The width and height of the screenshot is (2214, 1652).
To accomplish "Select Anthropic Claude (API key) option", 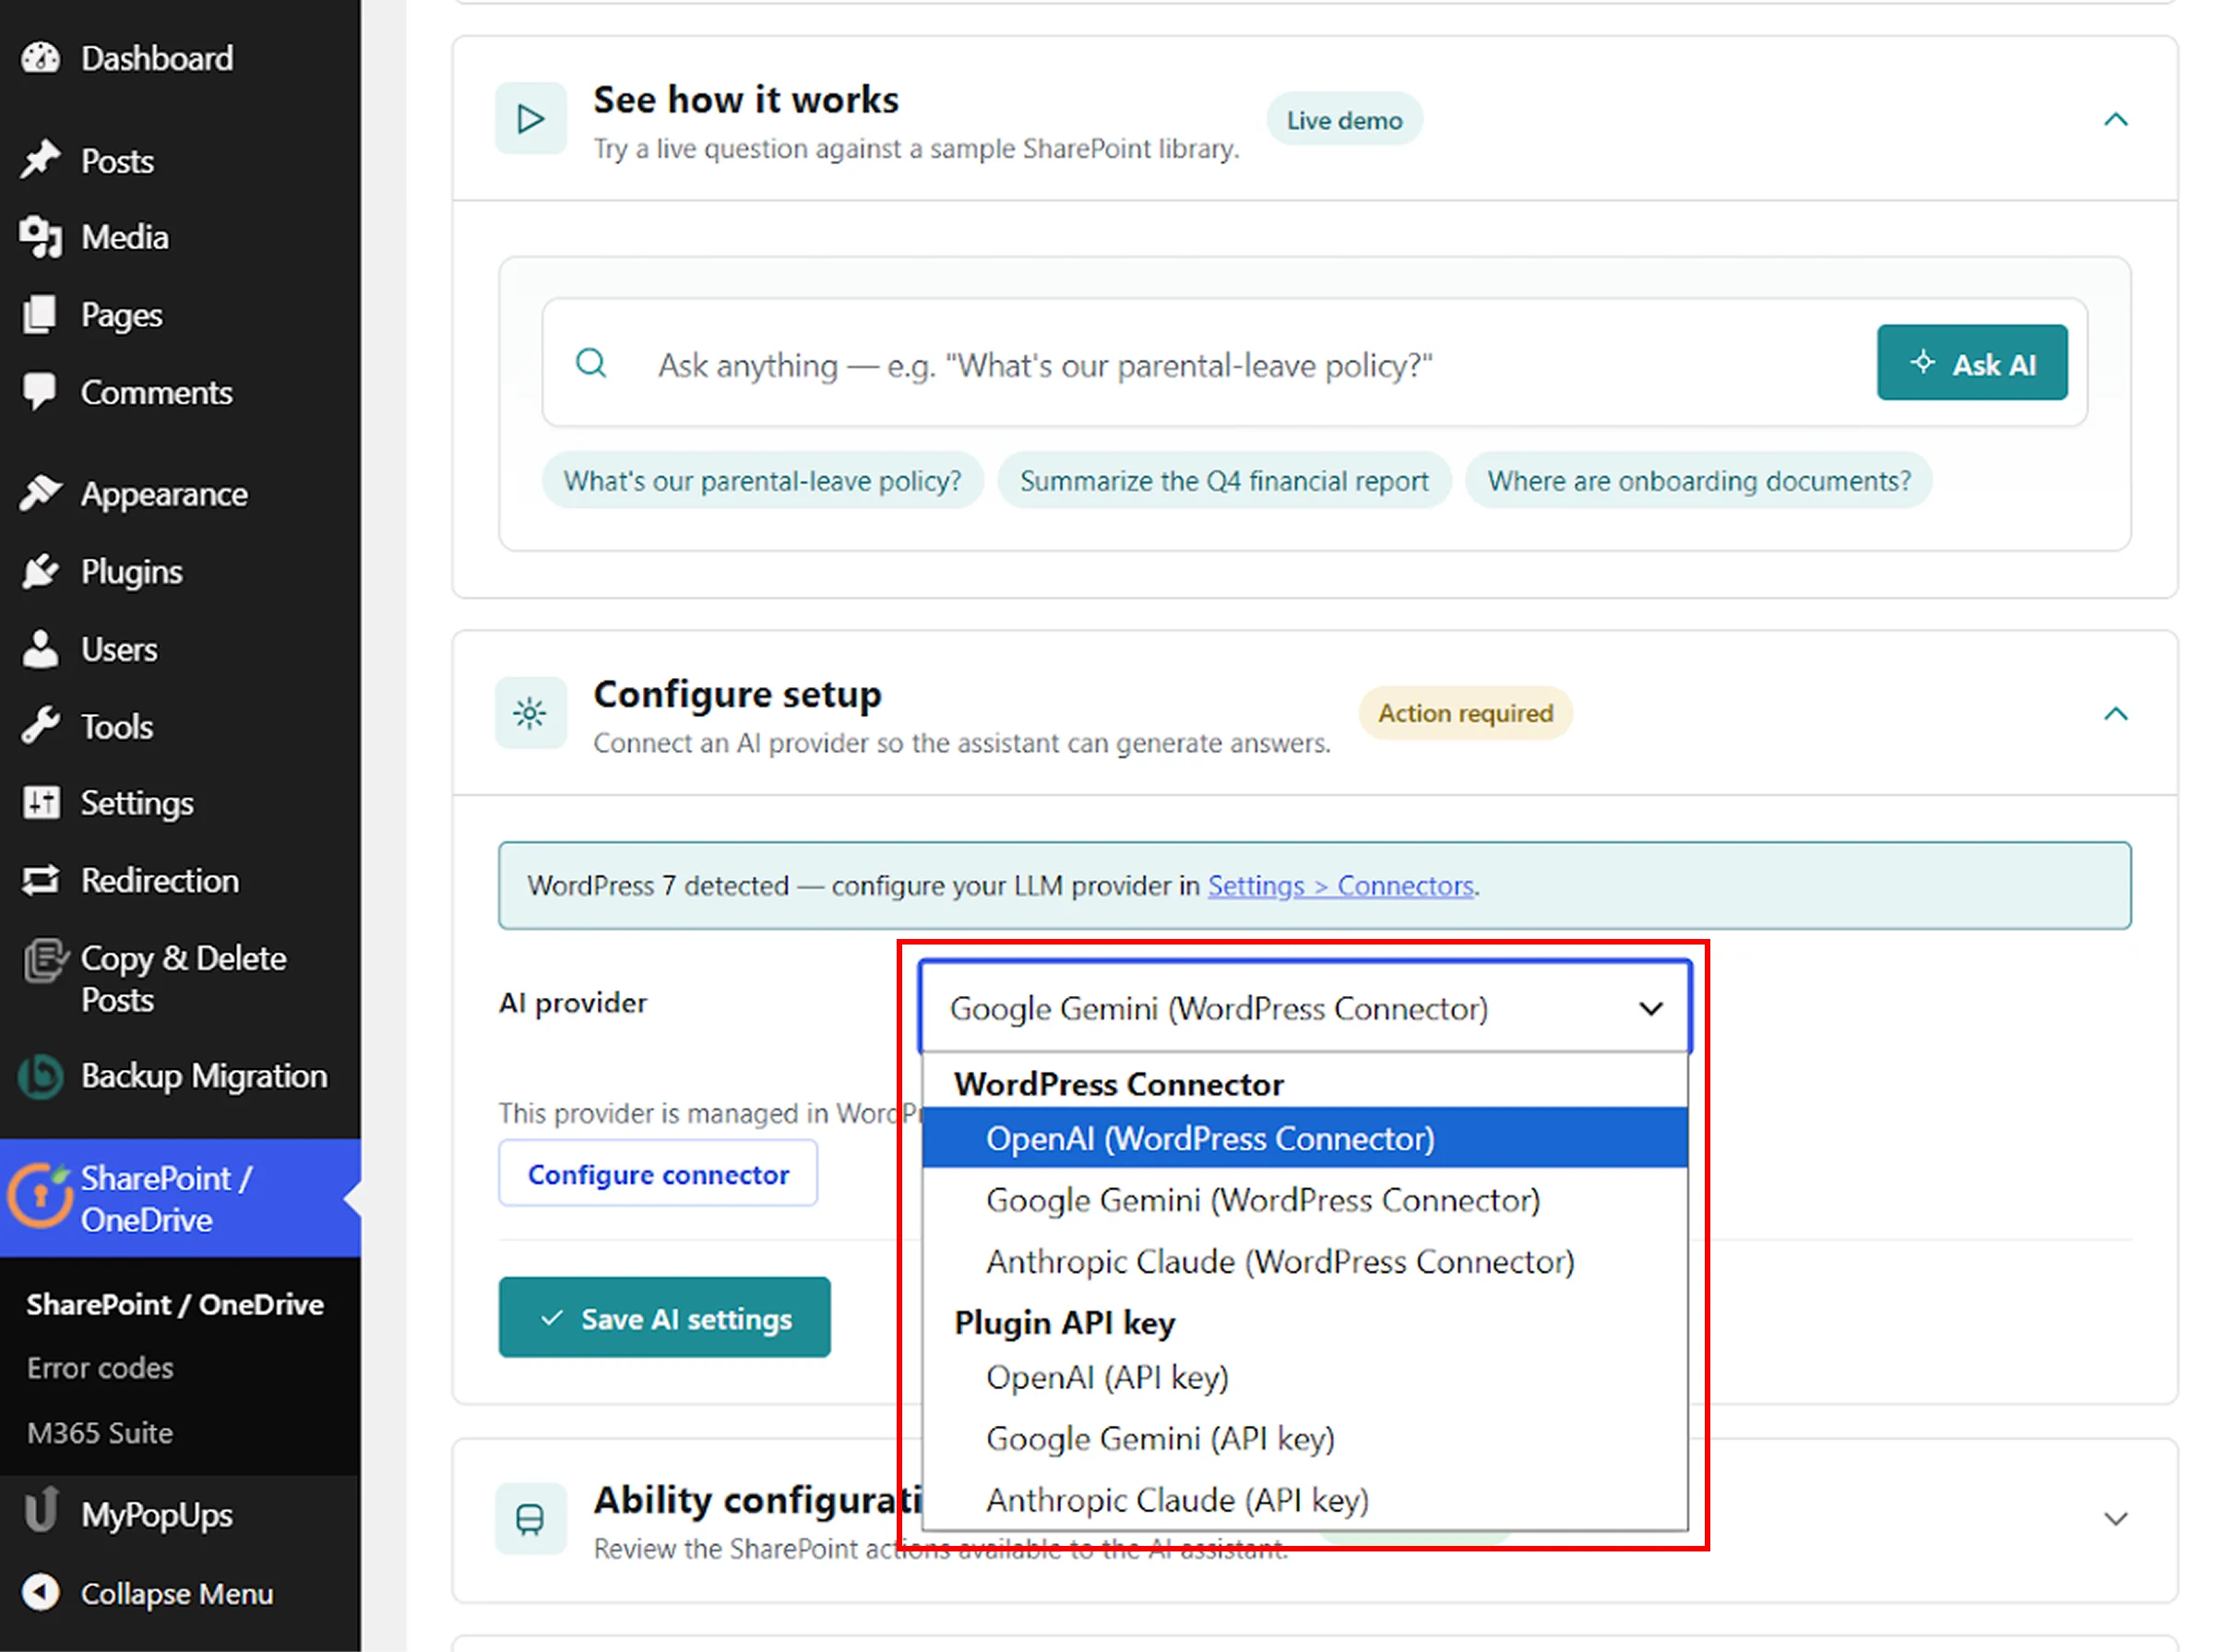I will point(1305,1500).
